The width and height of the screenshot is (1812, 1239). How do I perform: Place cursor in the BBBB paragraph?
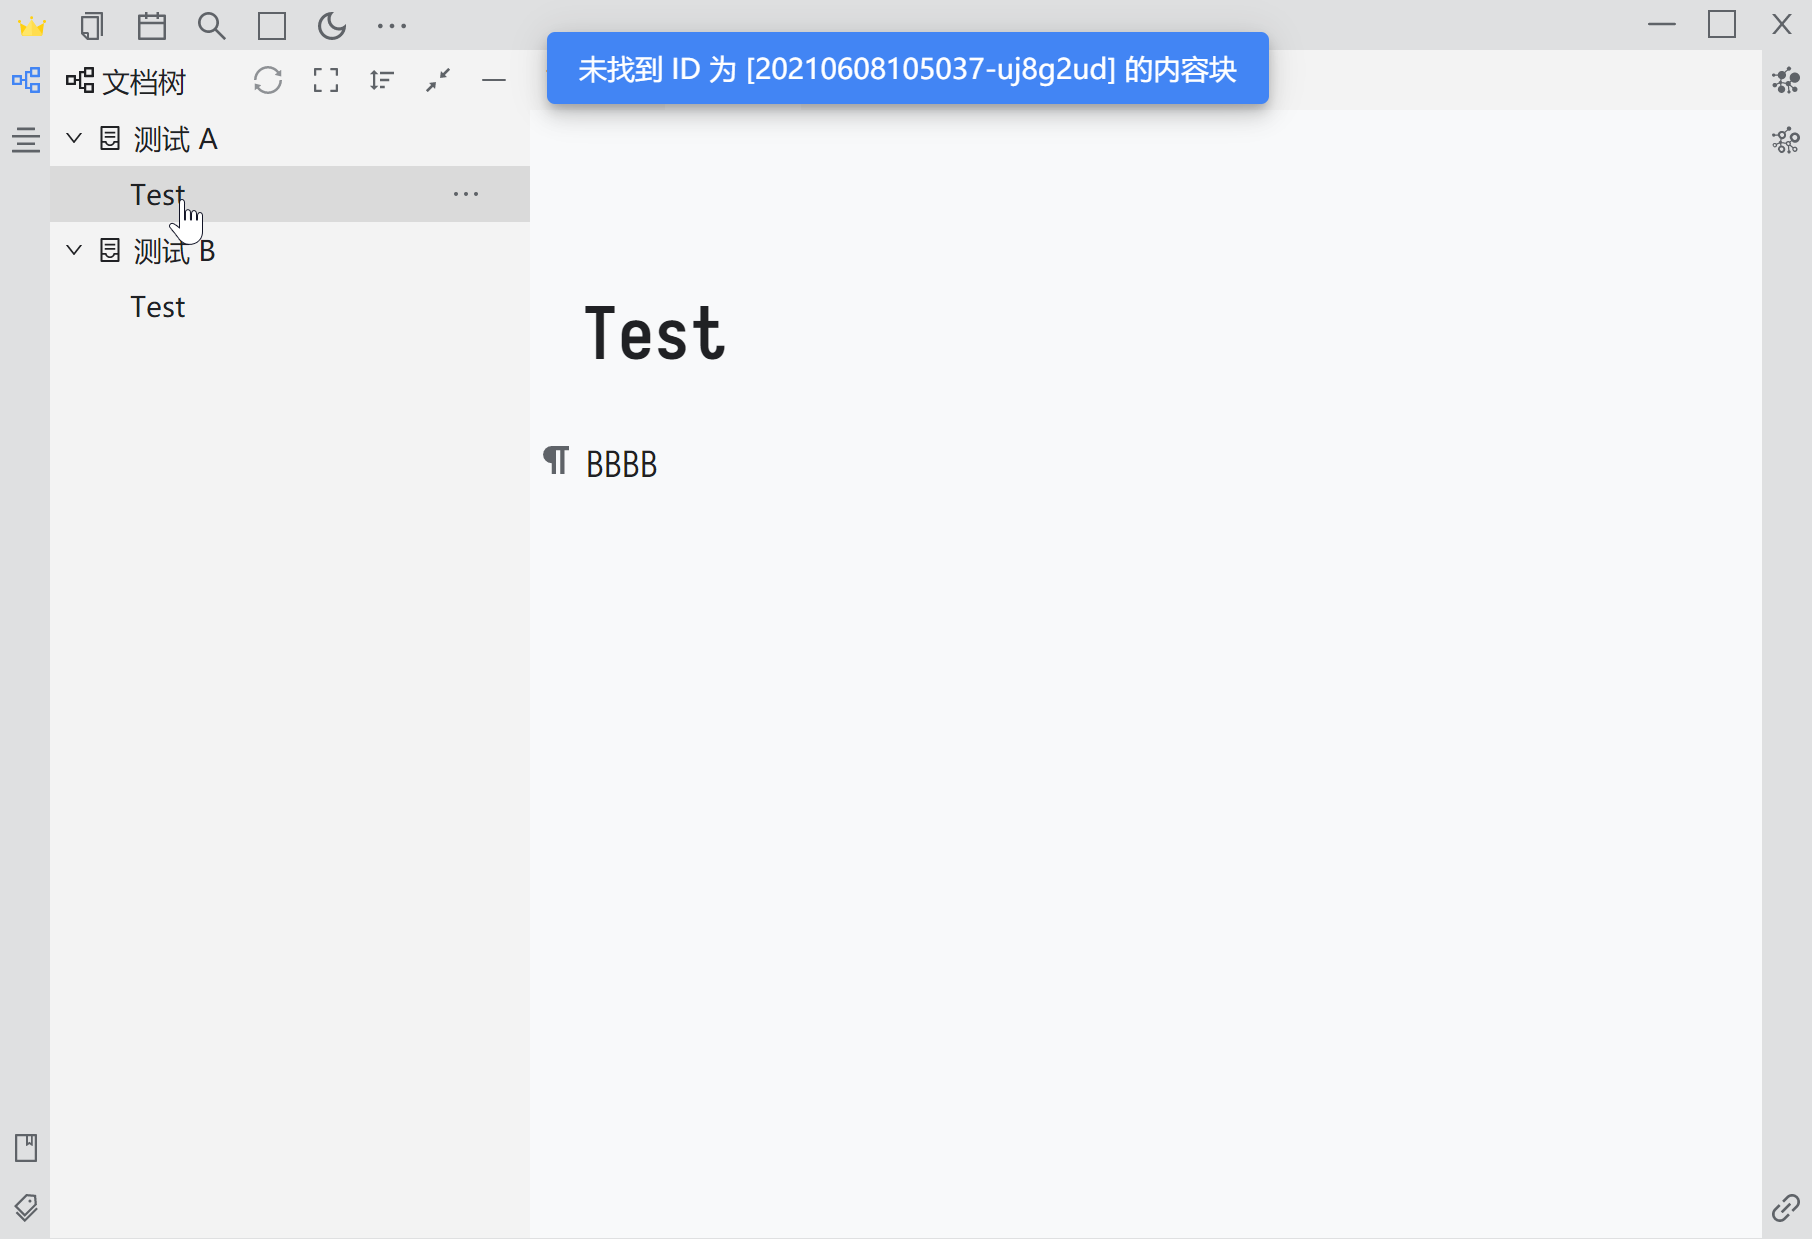pos(622,465)
